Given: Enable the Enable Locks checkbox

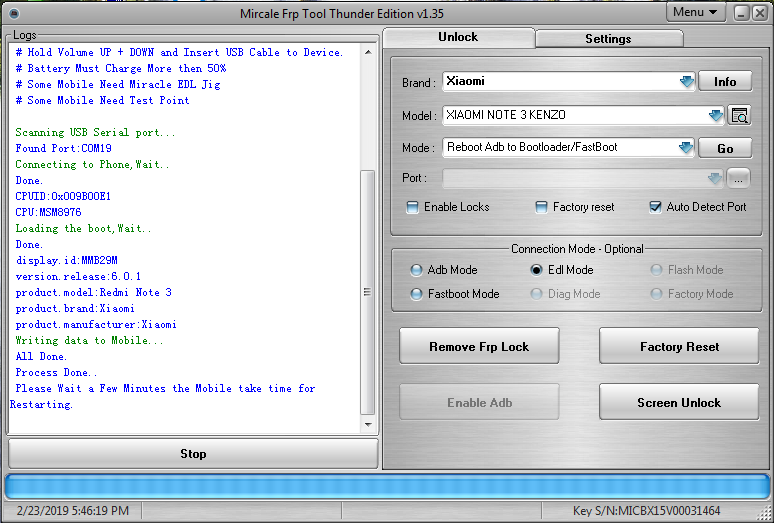Looking at the screenshot, I should point(412,207).
